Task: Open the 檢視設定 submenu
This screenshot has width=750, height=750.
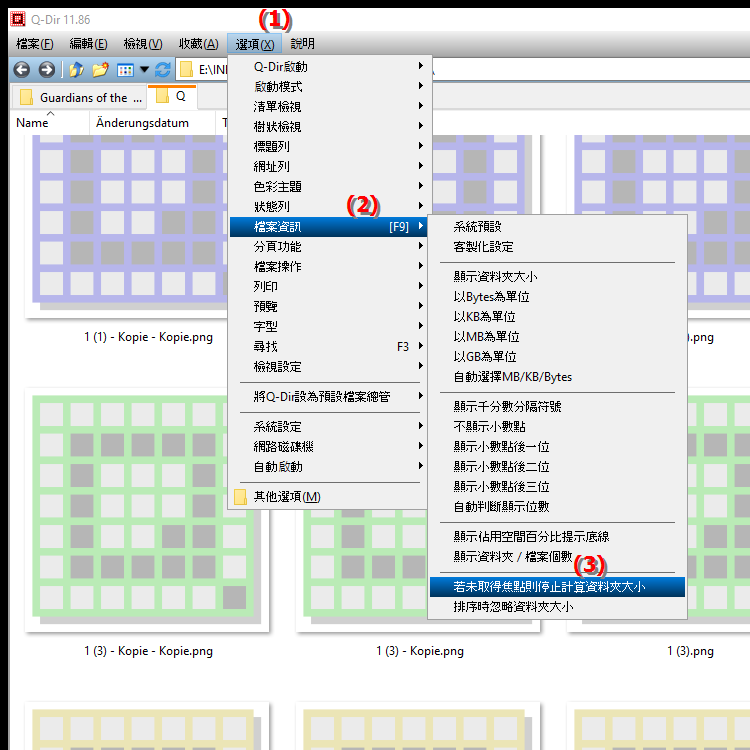Action: coord(330,367)
